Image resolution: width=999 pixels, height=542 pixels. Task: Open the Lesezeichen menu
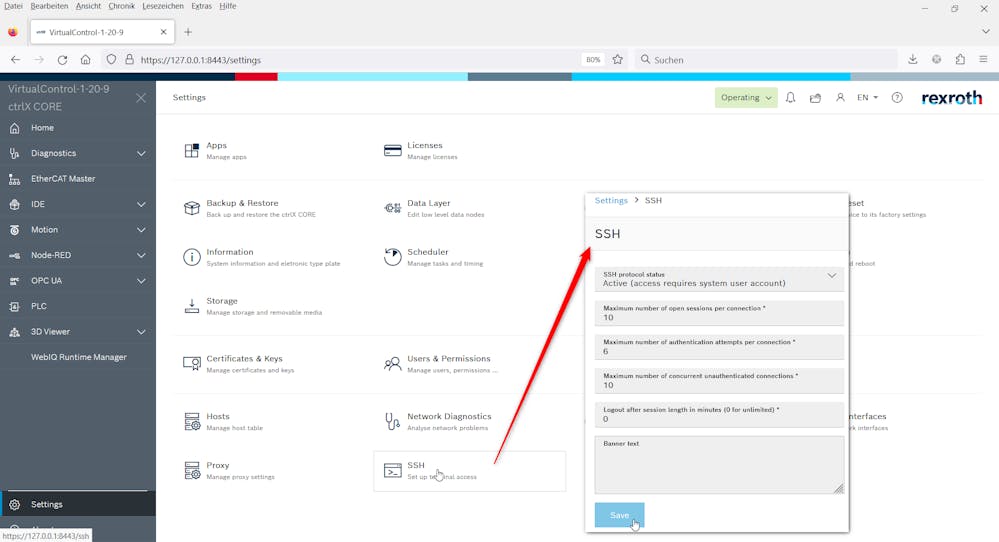click(162, 6)
